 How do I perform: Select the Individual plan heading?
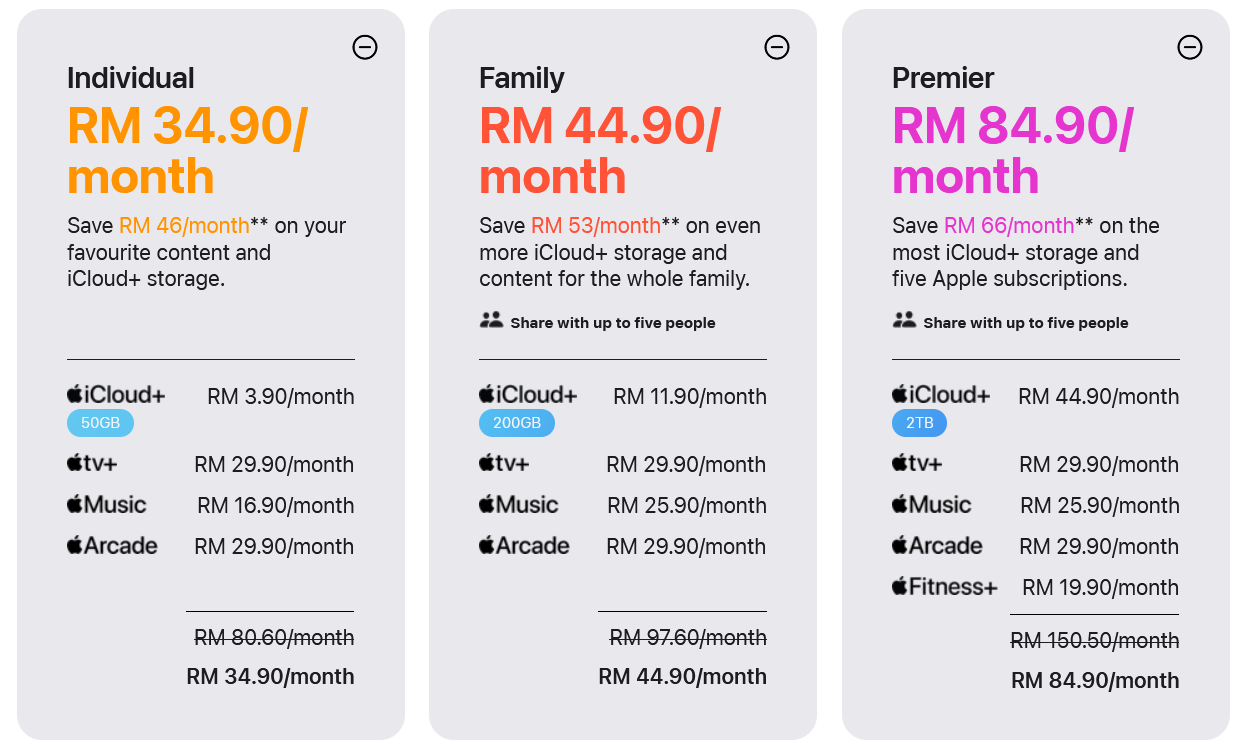coord(130,78)
